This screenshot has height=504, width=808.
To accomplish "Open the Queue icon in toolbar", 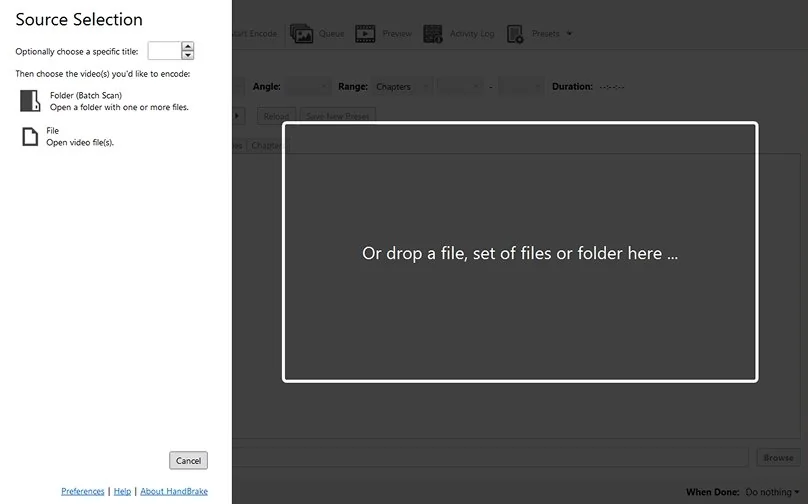I will (301, 33).
